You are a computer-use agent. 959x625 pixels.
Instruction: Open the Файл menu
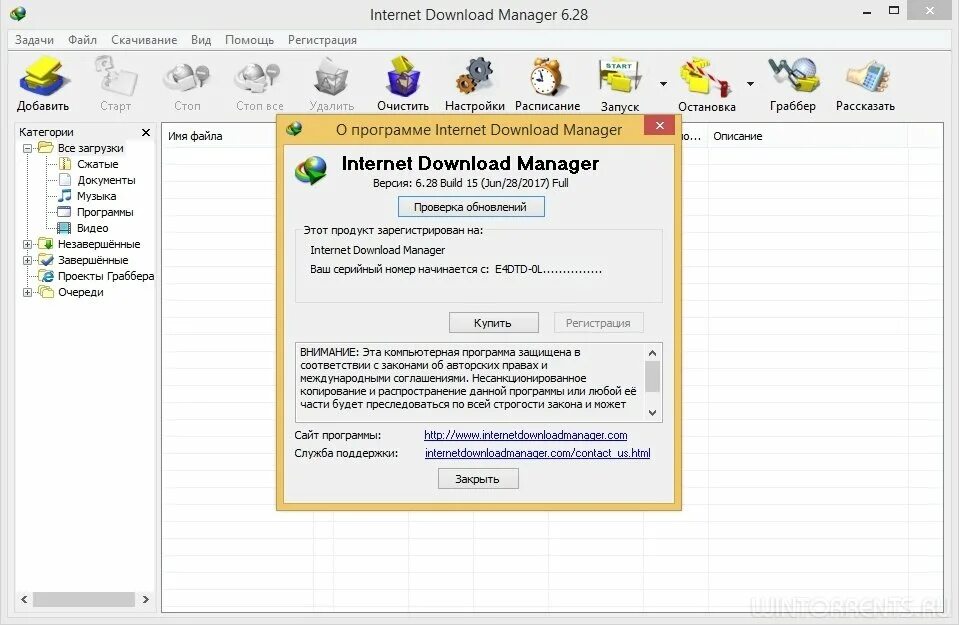82,40
